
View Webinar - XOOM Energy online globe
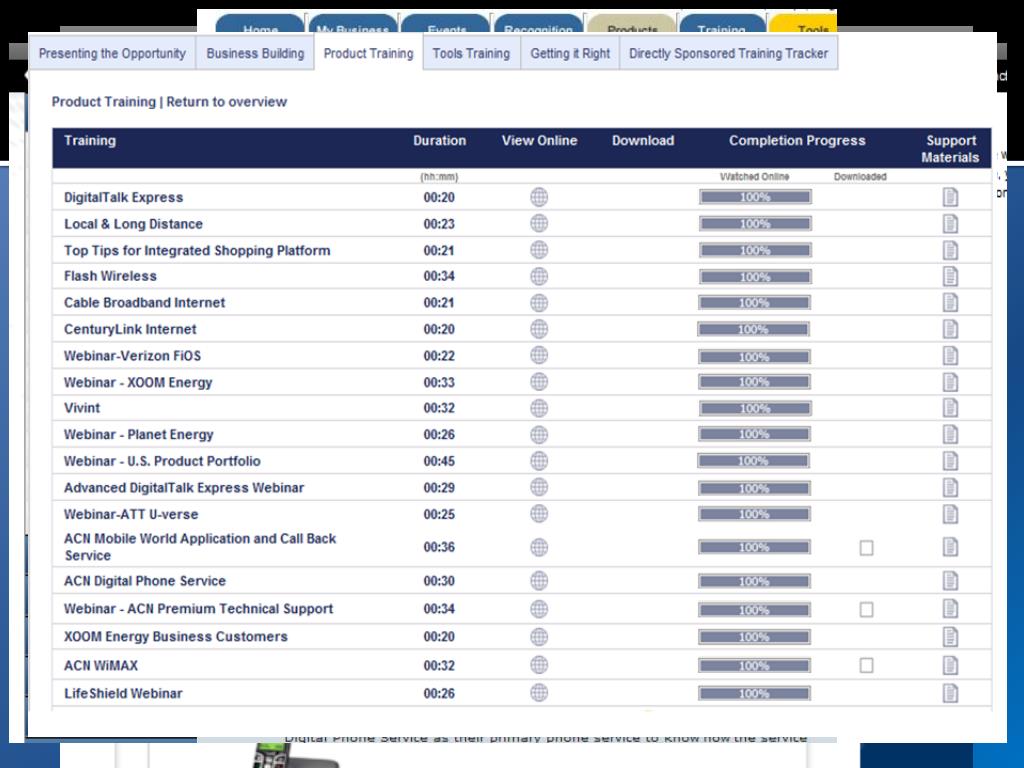[539, 382]
